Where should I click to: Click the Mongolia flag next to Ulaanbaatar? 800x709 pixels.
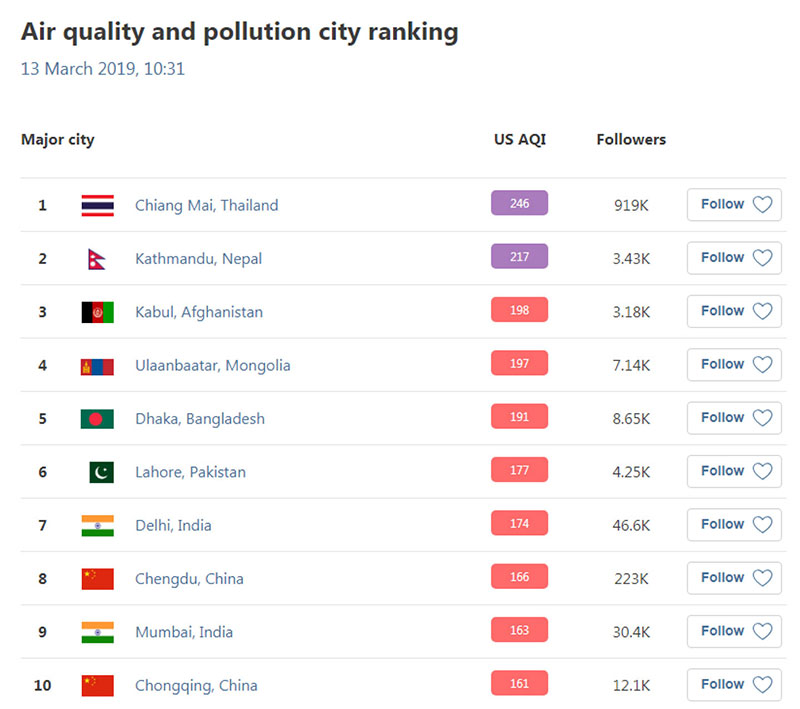[x=97, y=366]
